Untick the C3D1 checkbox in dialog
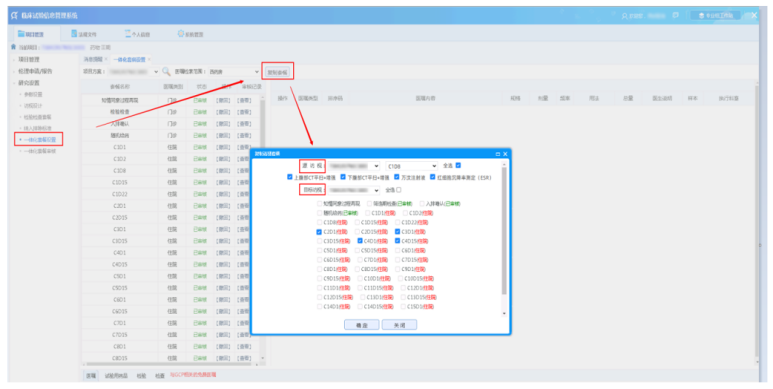This screenshot has width=773, height=389. point(397,232)
